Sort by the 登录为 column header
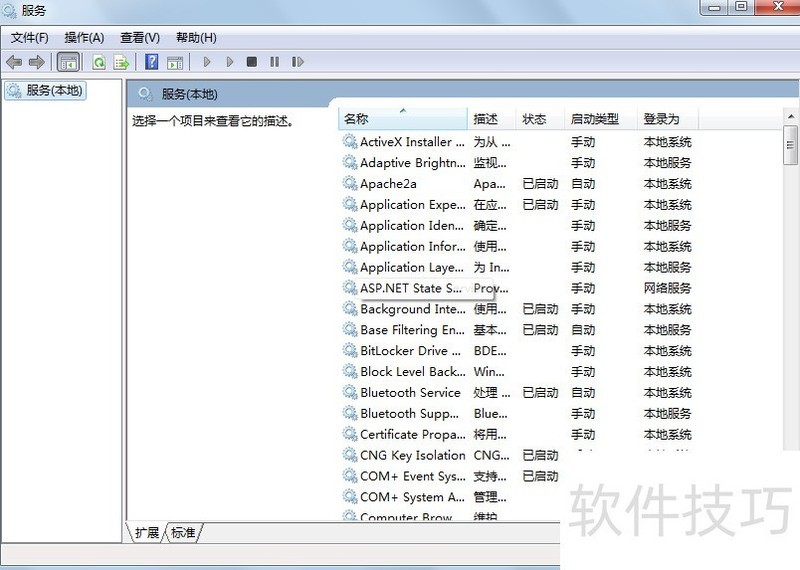Image resolution: width=800 pixels, height=570 pixels. point(667,119)
